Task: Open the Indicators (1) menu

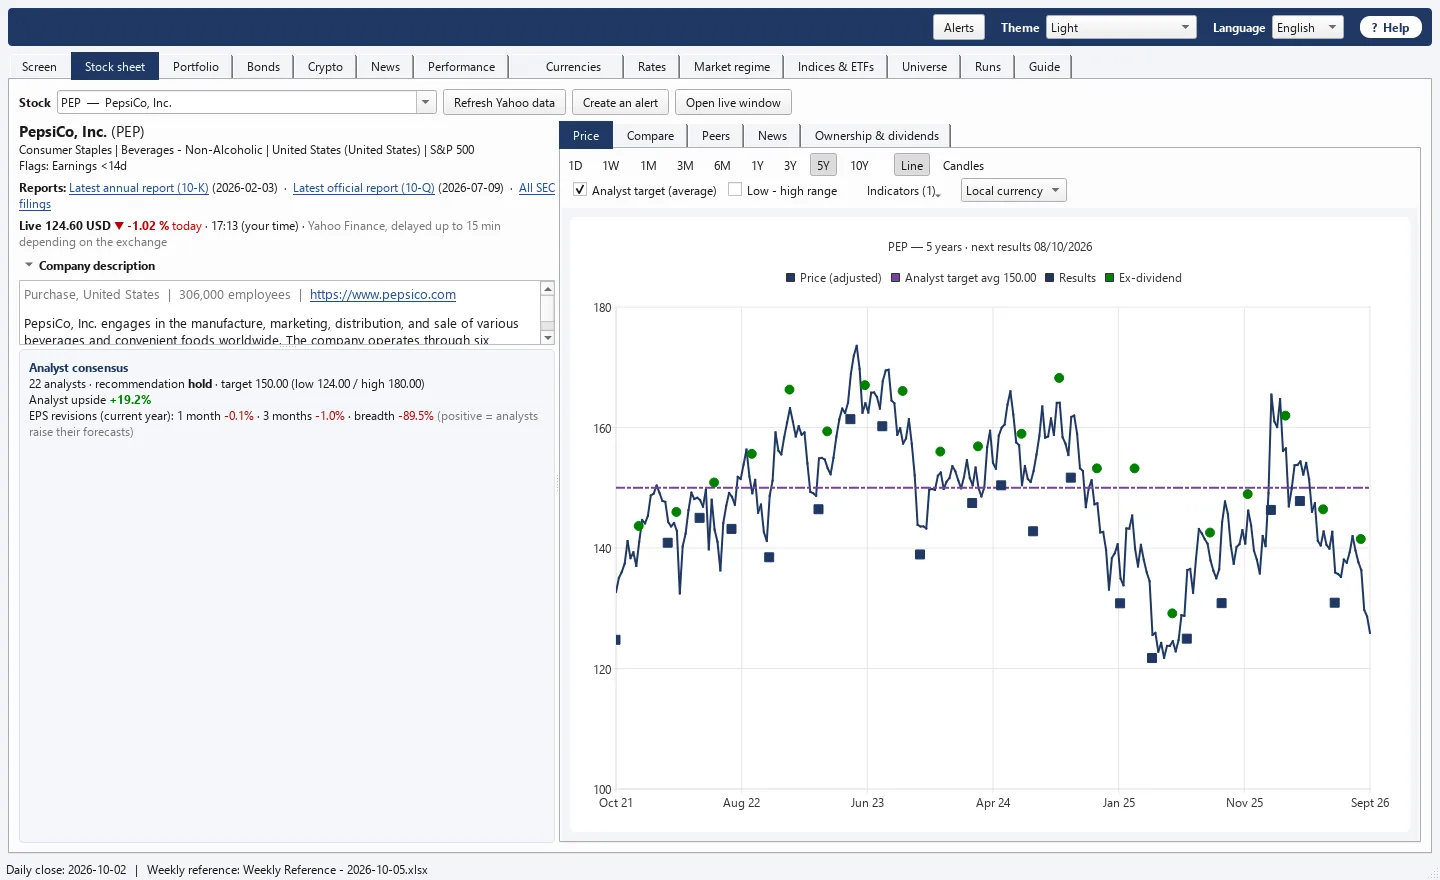Action: 903,191
